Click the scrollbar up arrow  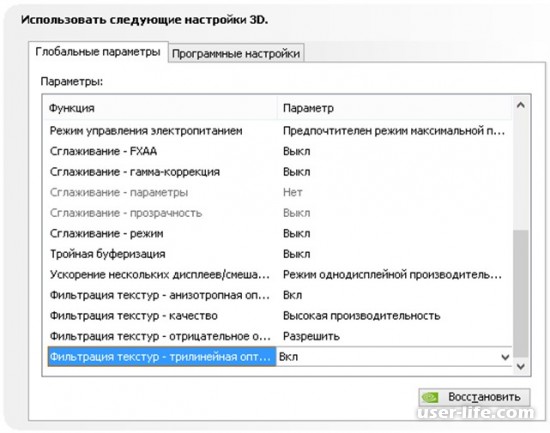click(521, 105)
